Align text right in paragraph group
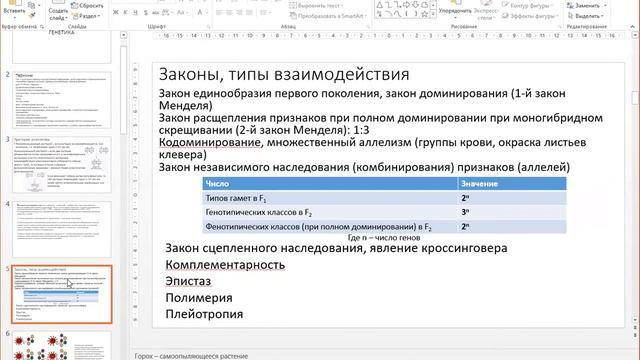Screen dimensions: 640x360 click(x=240, y=13)
